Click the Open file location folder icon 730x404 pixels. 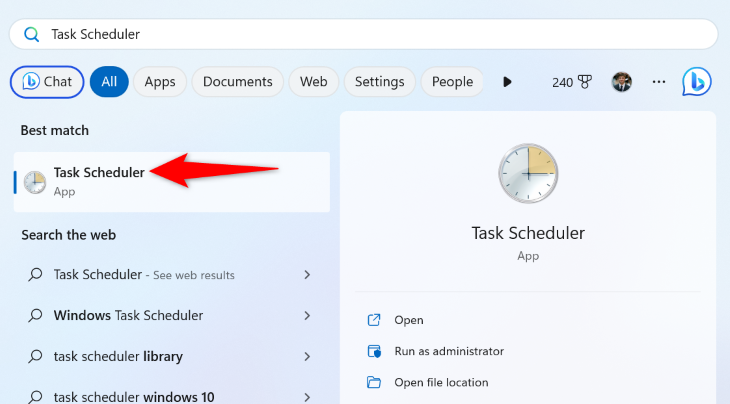[374, 382]
